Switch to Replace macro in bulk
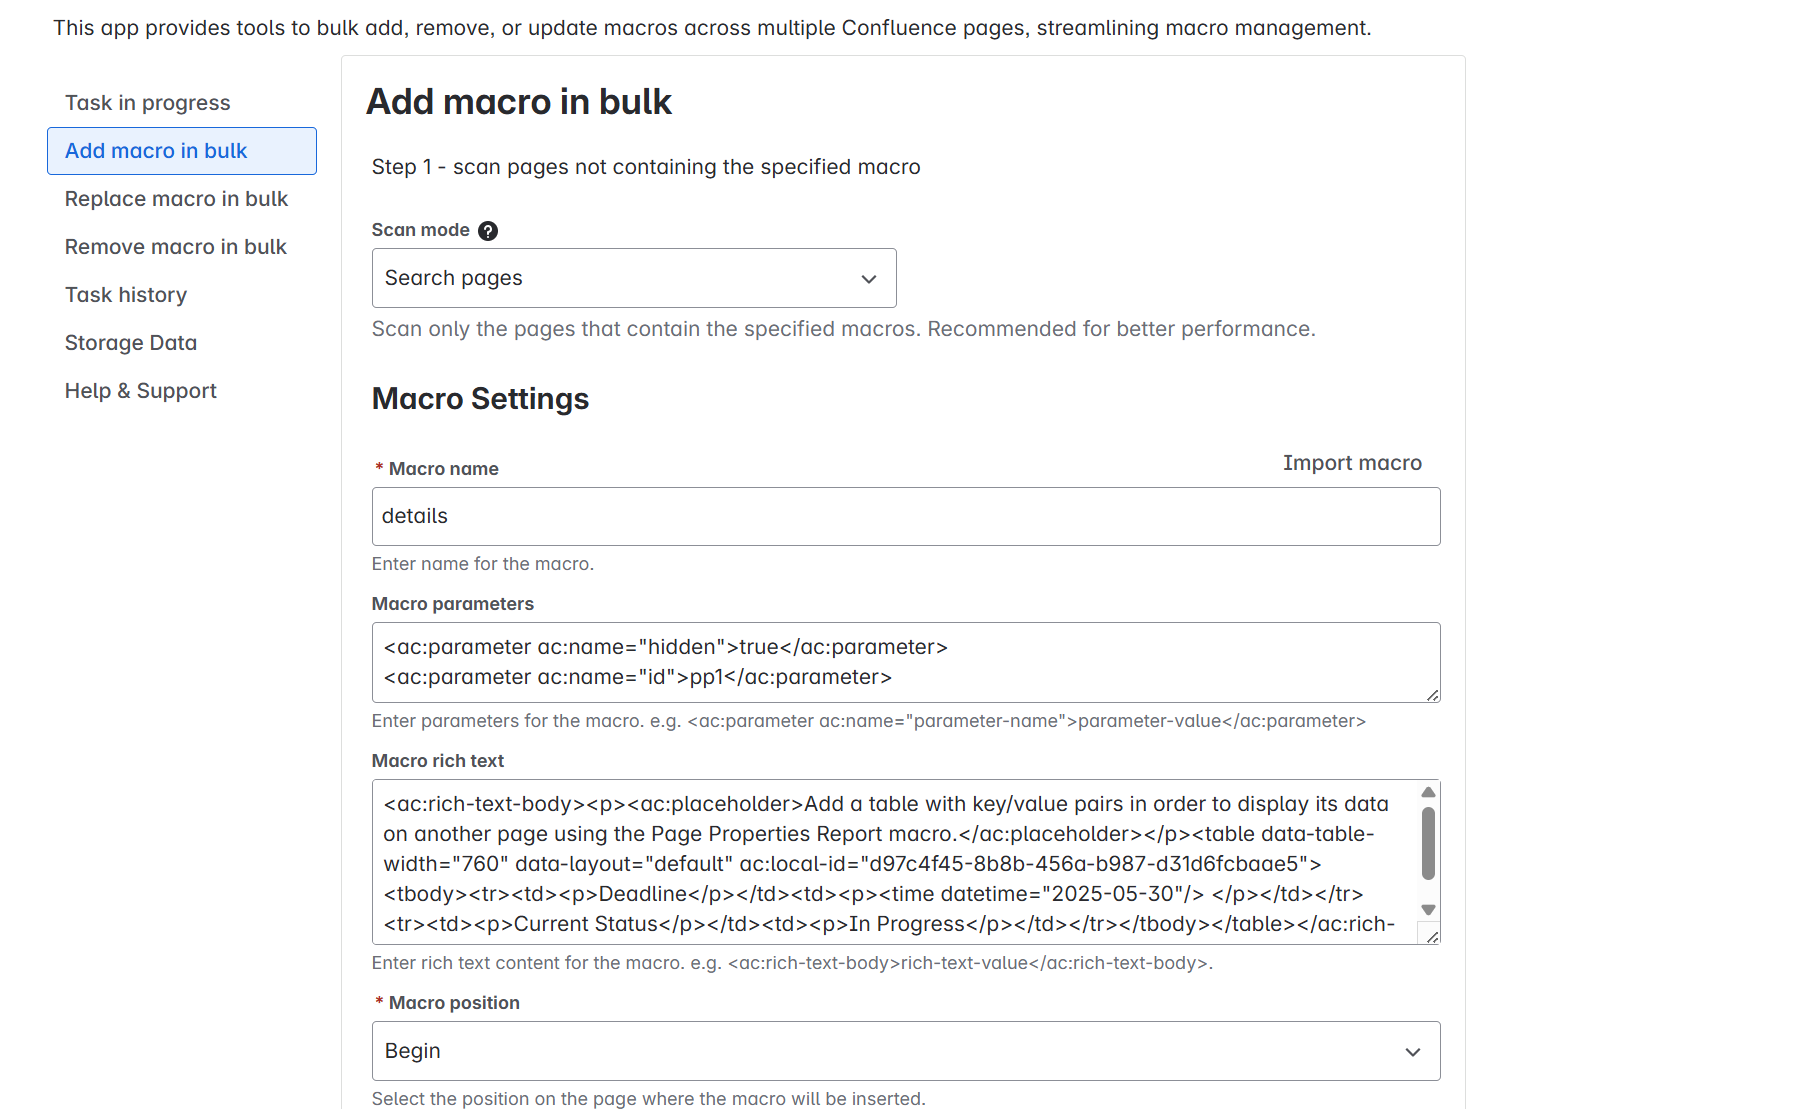1795x1109 pixels. [x=177, y=199]
